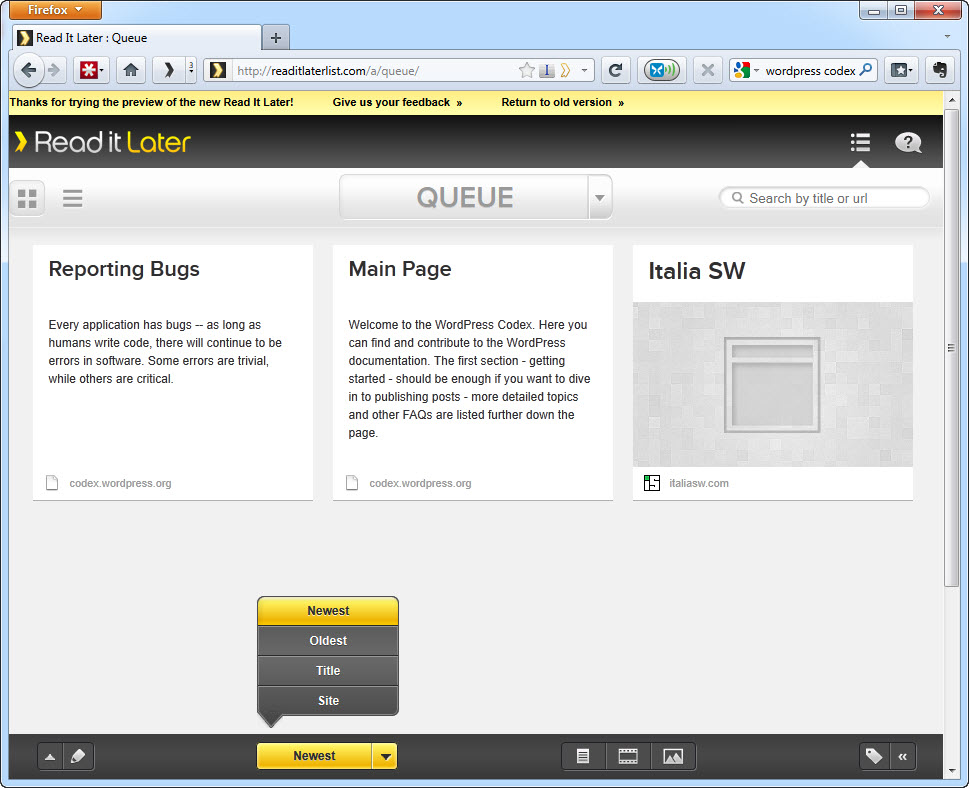Select Oldest in sort popup menu
The image size is (969, 788).
pyautogui.click(x=328, y=641)
